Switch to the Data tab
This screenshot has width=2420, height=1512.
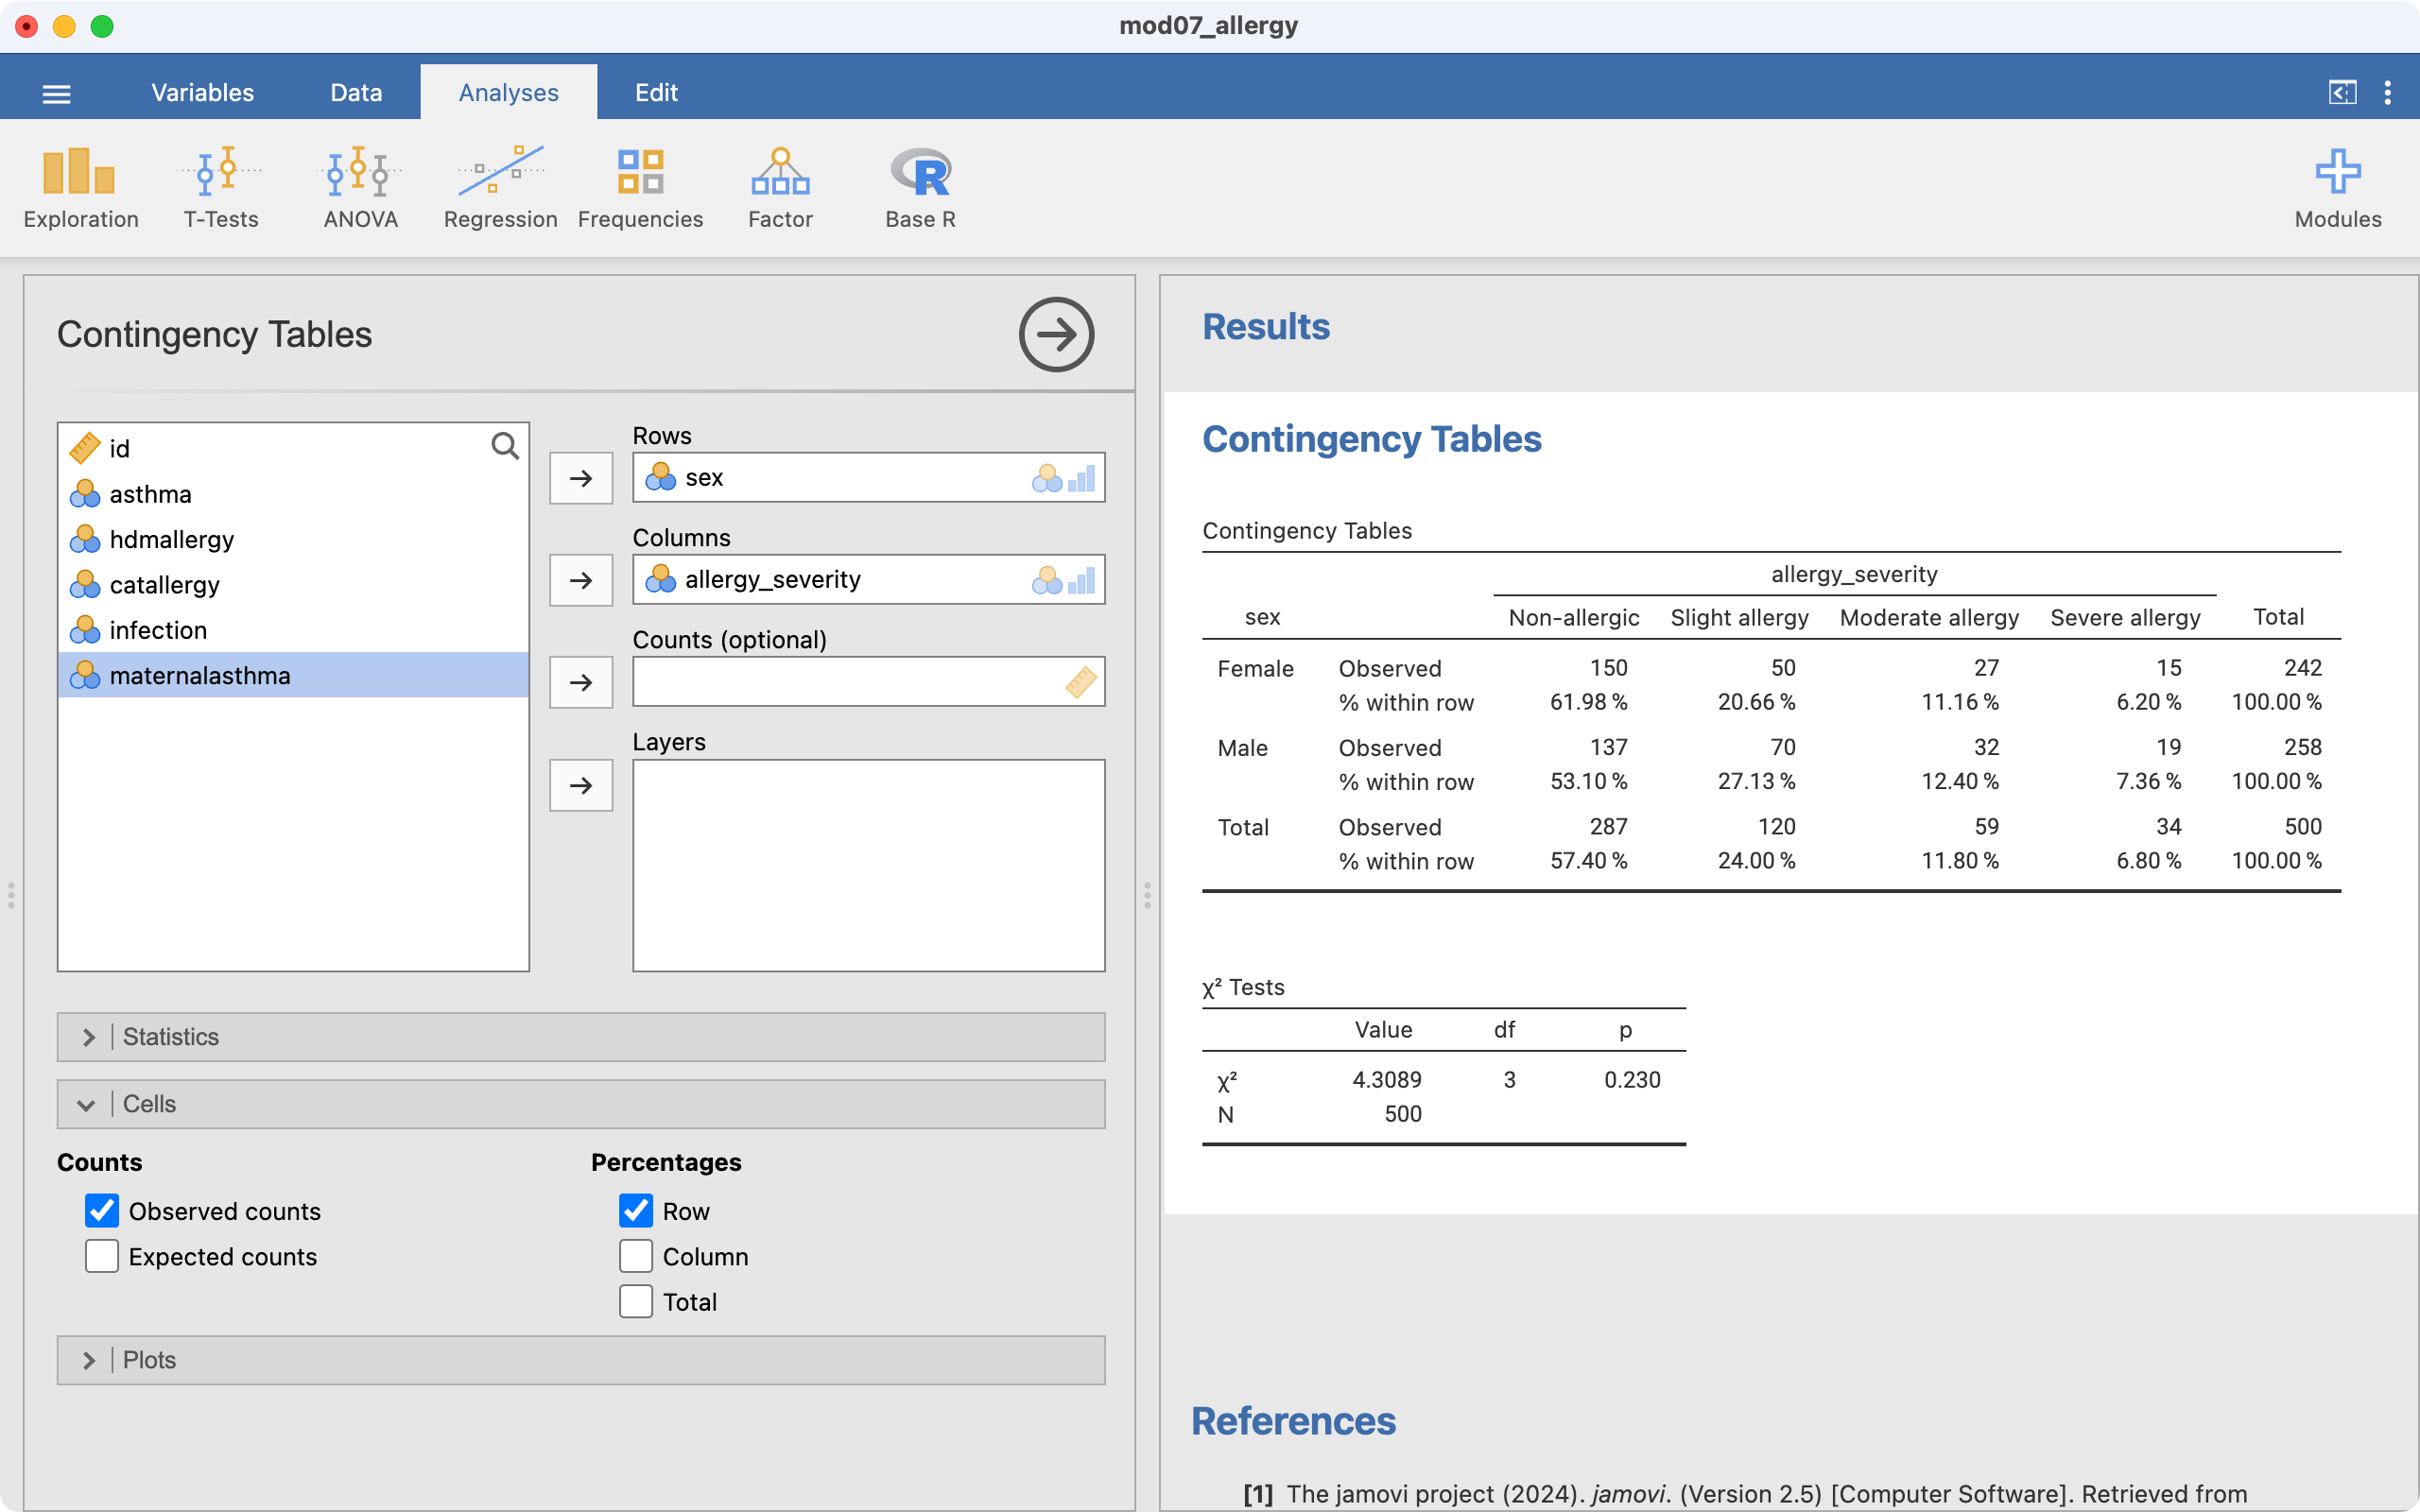pyautogui.click(x=356, y=93)
